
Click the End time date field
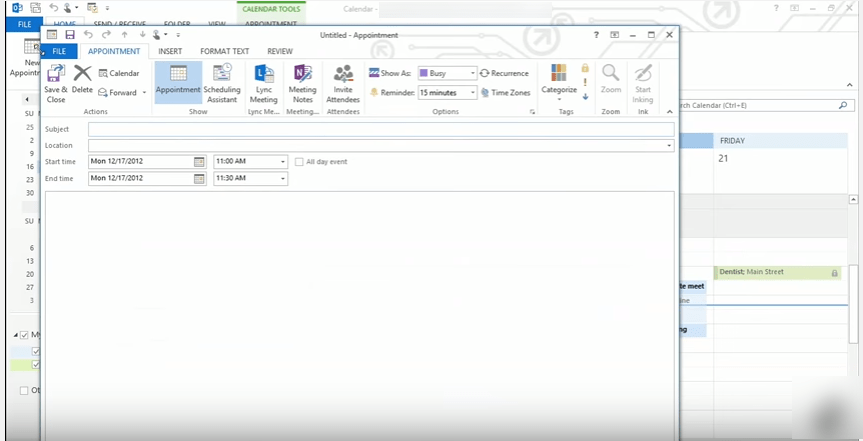(141, 178)
